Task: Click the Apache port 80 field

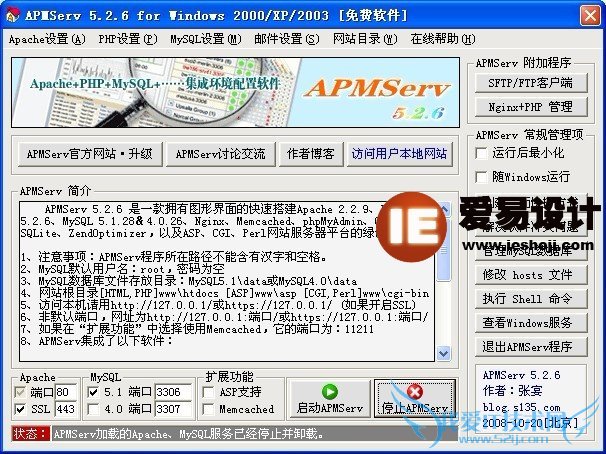Action: tap(66, 393)
